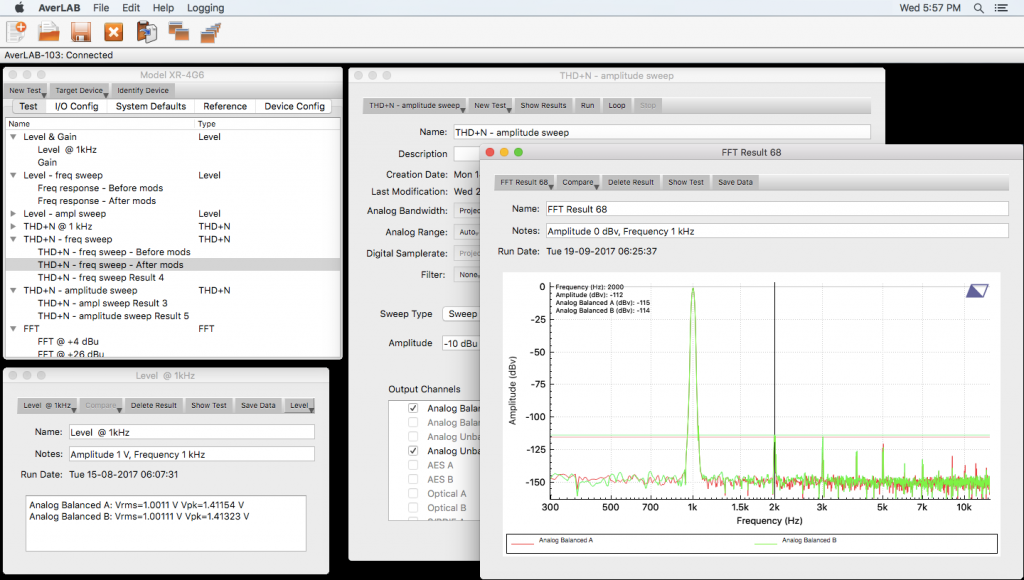Screen dimensions: 1024x580
Task: Click the orange X close-project icon
Action: [114, 32]
